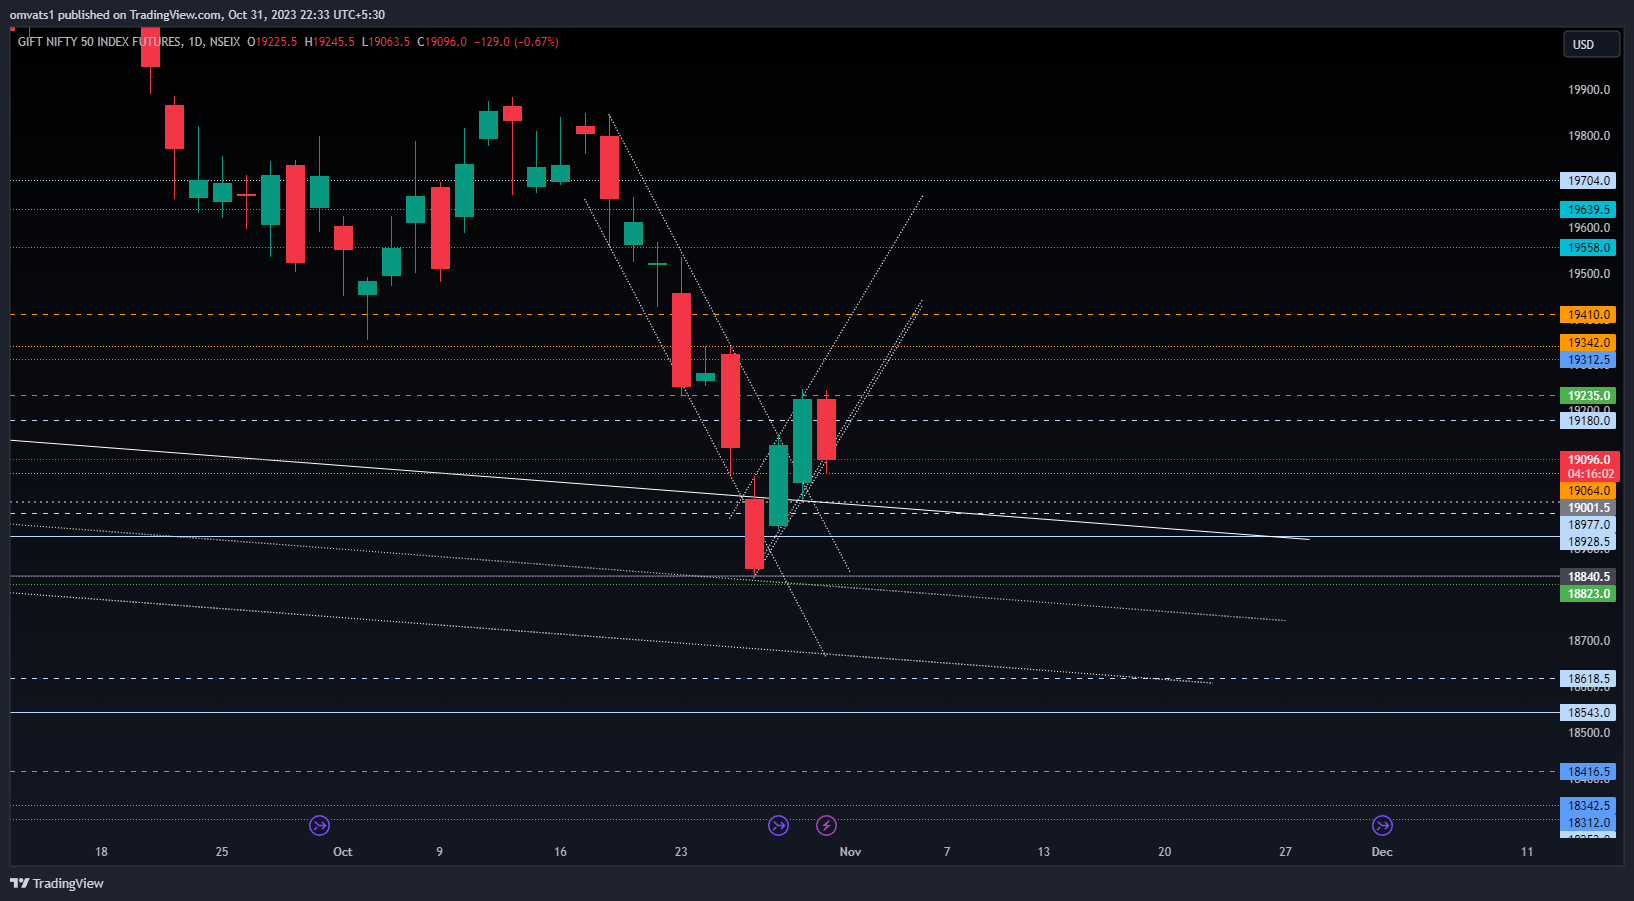The width and height of the screenshot is (1634, 901).
Task: Click the 19558.0 price label
Action: tap(1588, 248)
